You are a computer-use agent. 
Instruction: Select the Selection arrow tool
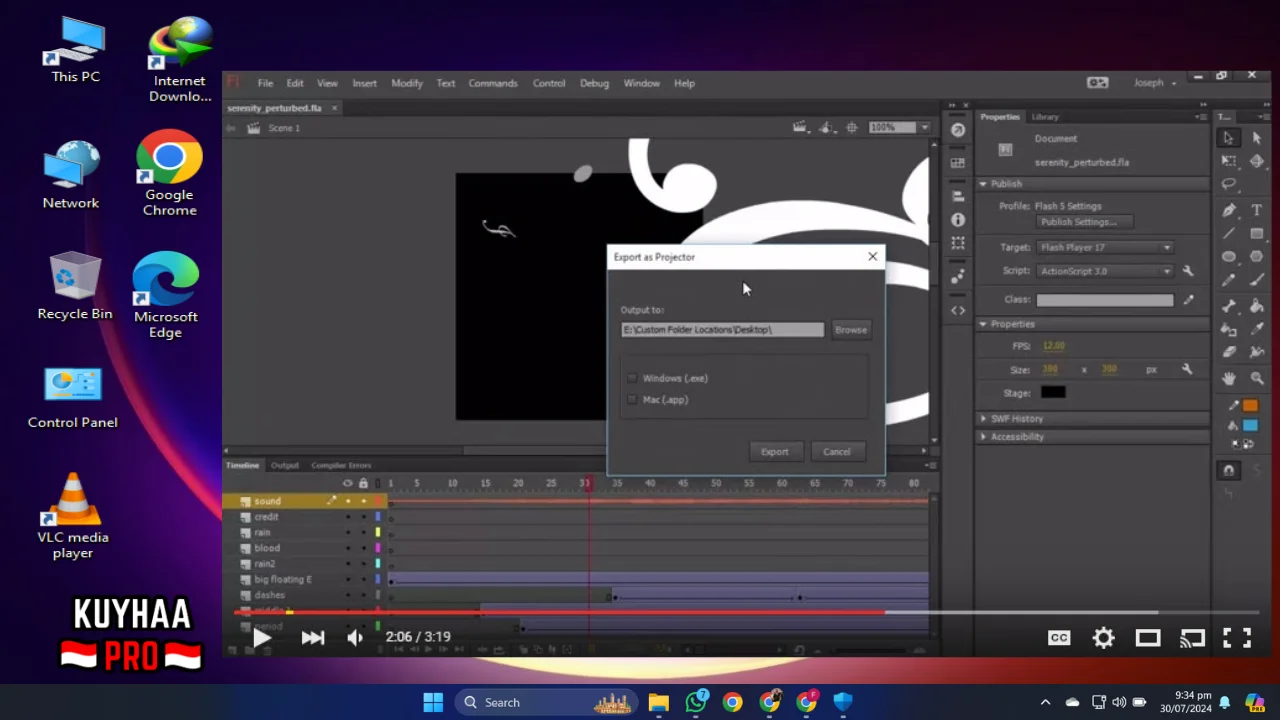coord(1229,138)
